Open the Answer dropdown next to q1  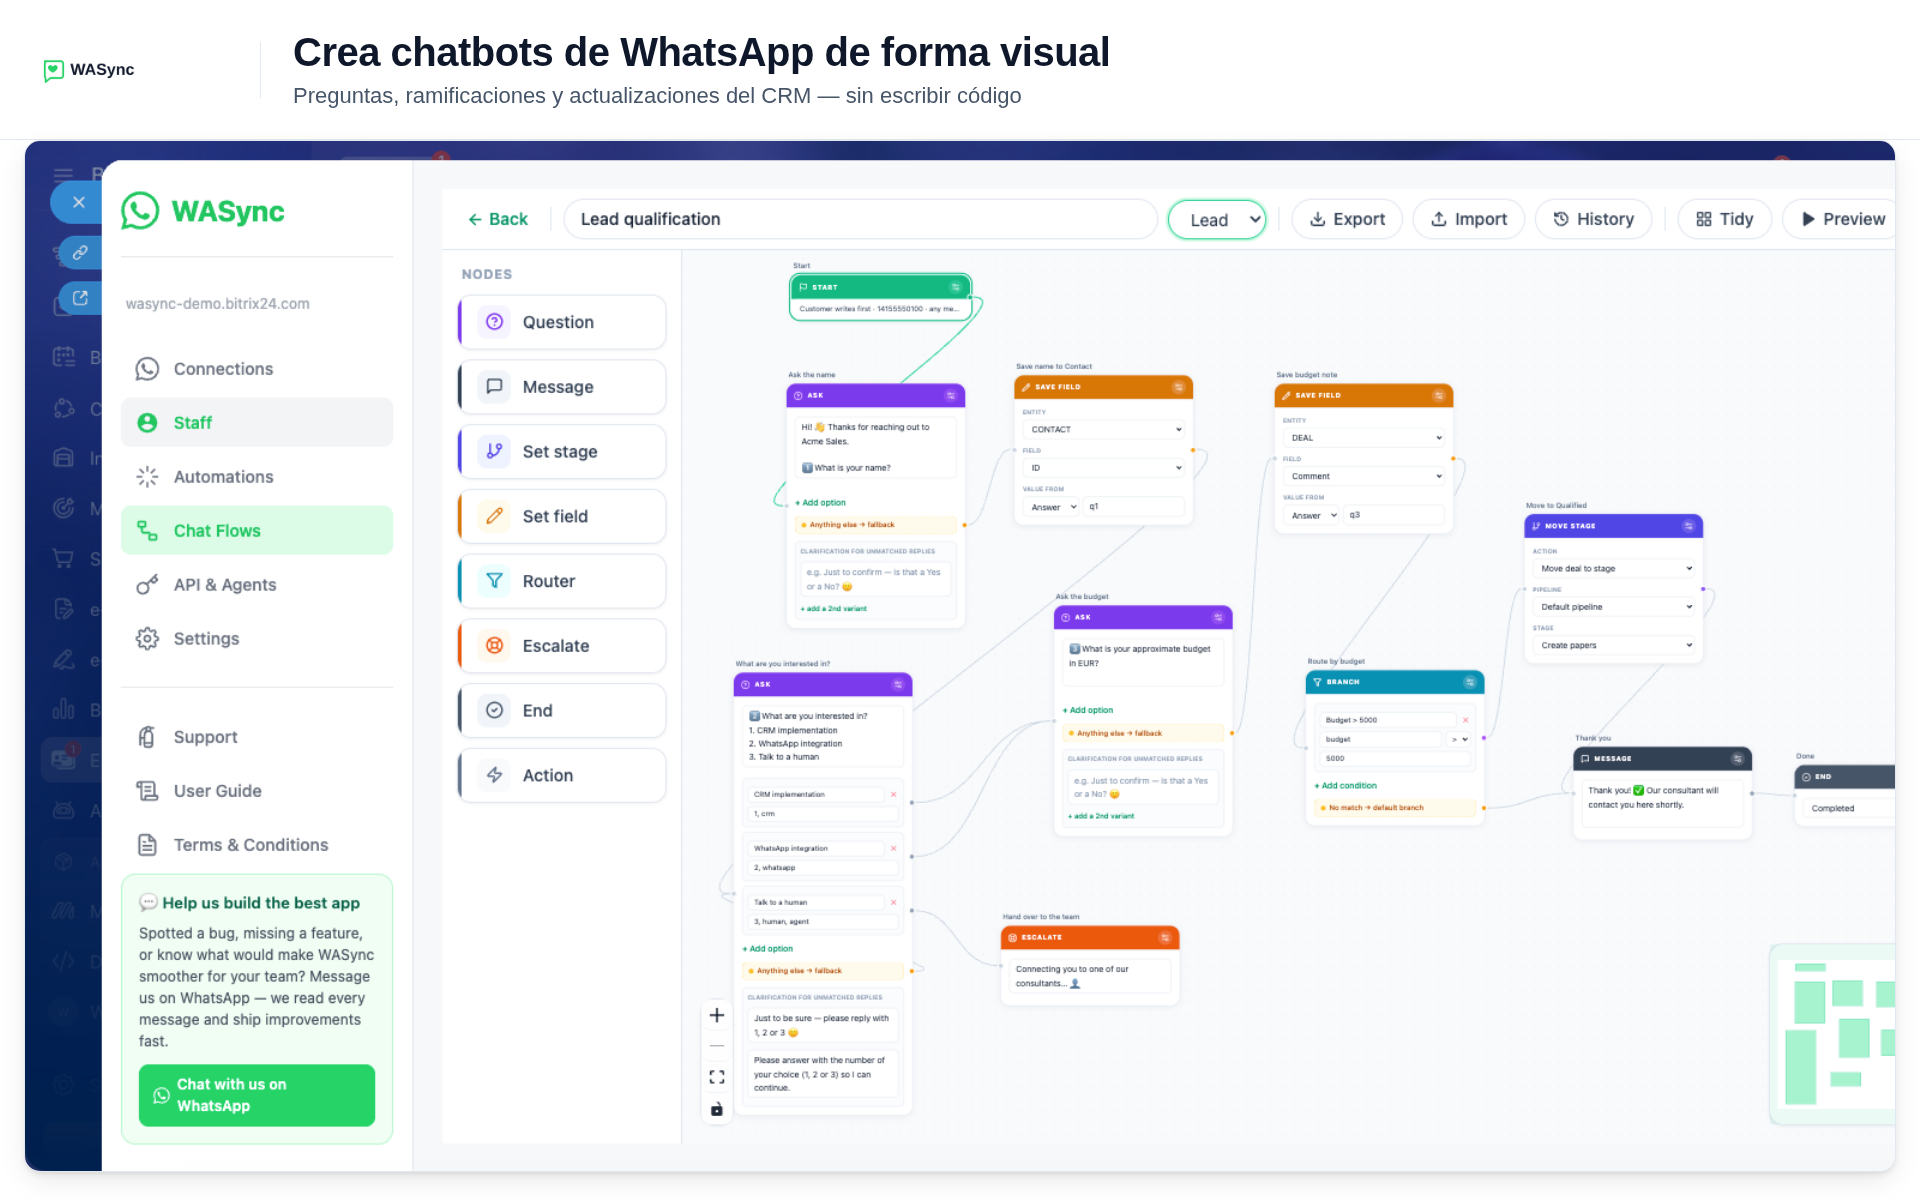(1053, 507)
